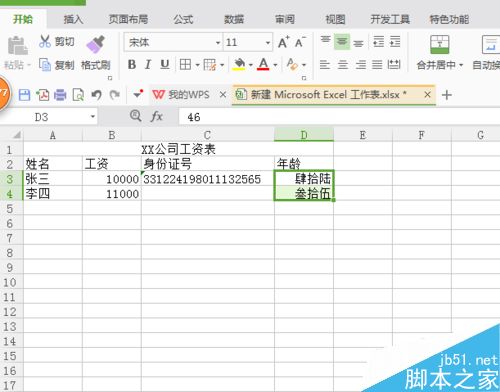Switch to the 视图 tab

pos(335,19)
